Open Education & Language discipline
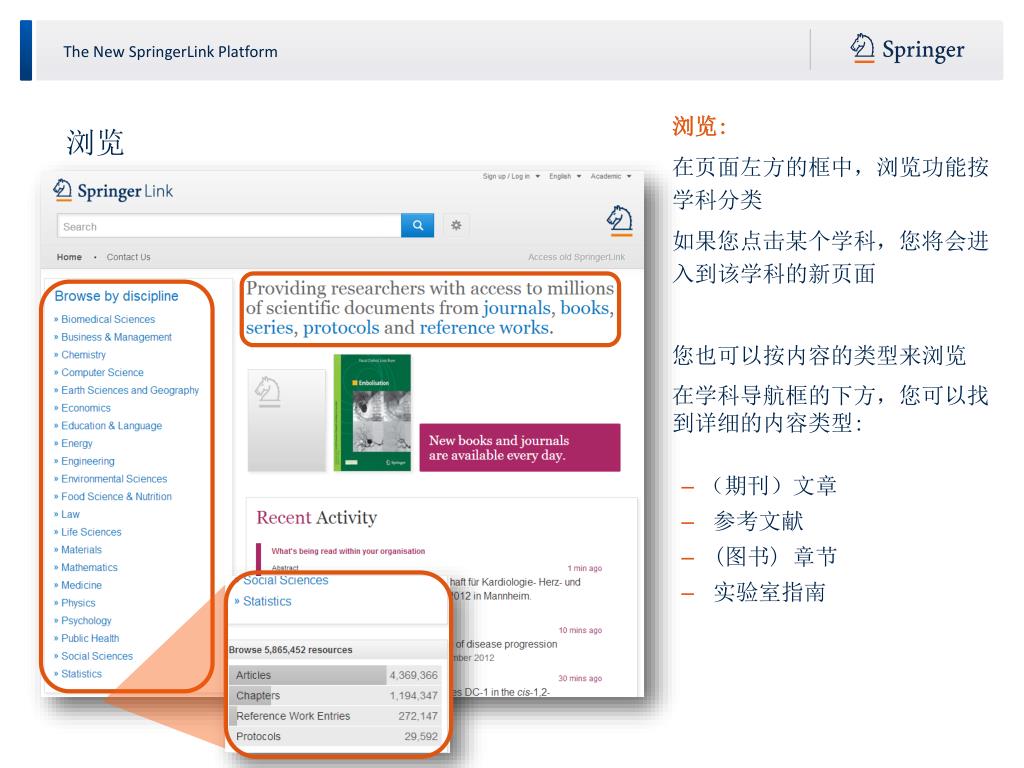This screenshot has height=768, width=1024. click(111, 425)
